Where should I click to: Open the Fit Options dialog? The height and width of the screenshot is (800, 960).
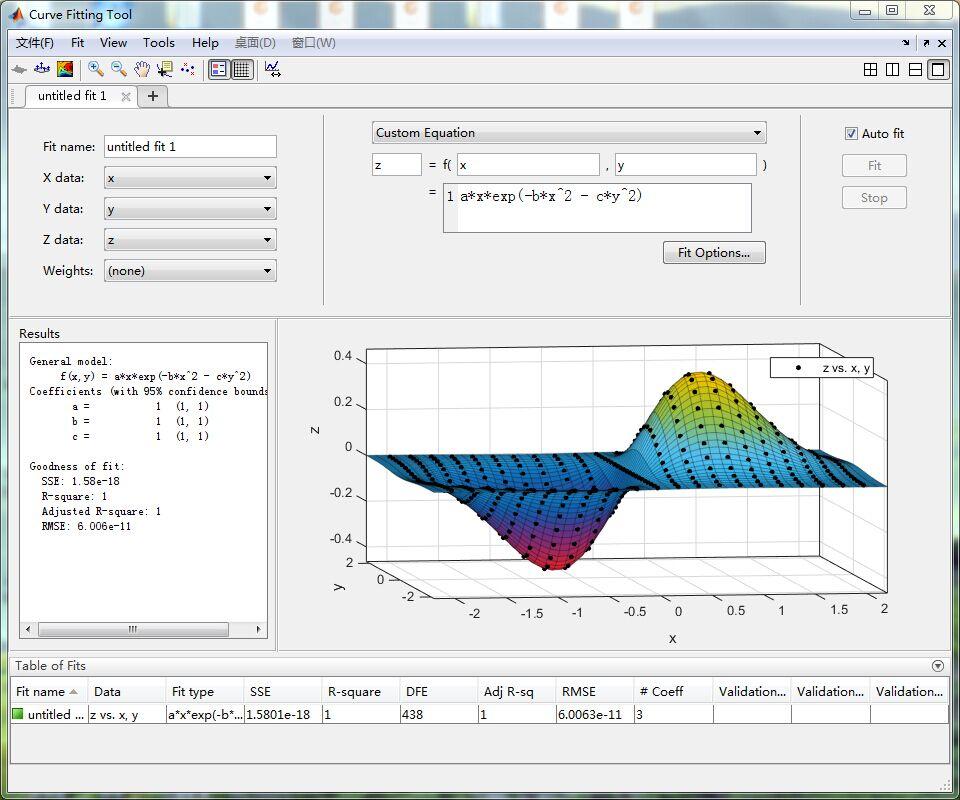[714, 253]
